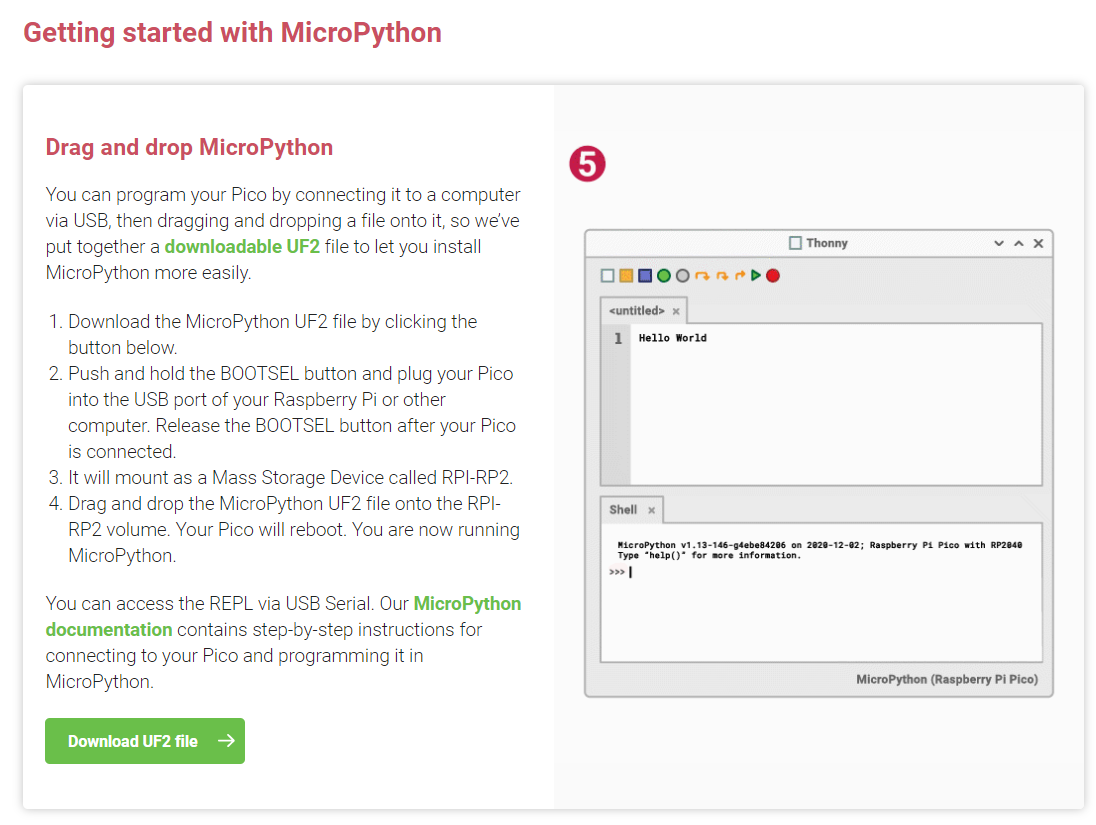Image resolution: width=1096 pixels, height=825 pixels.
Task: Close the Shell tab via its x
Action: tap(651, 510)
